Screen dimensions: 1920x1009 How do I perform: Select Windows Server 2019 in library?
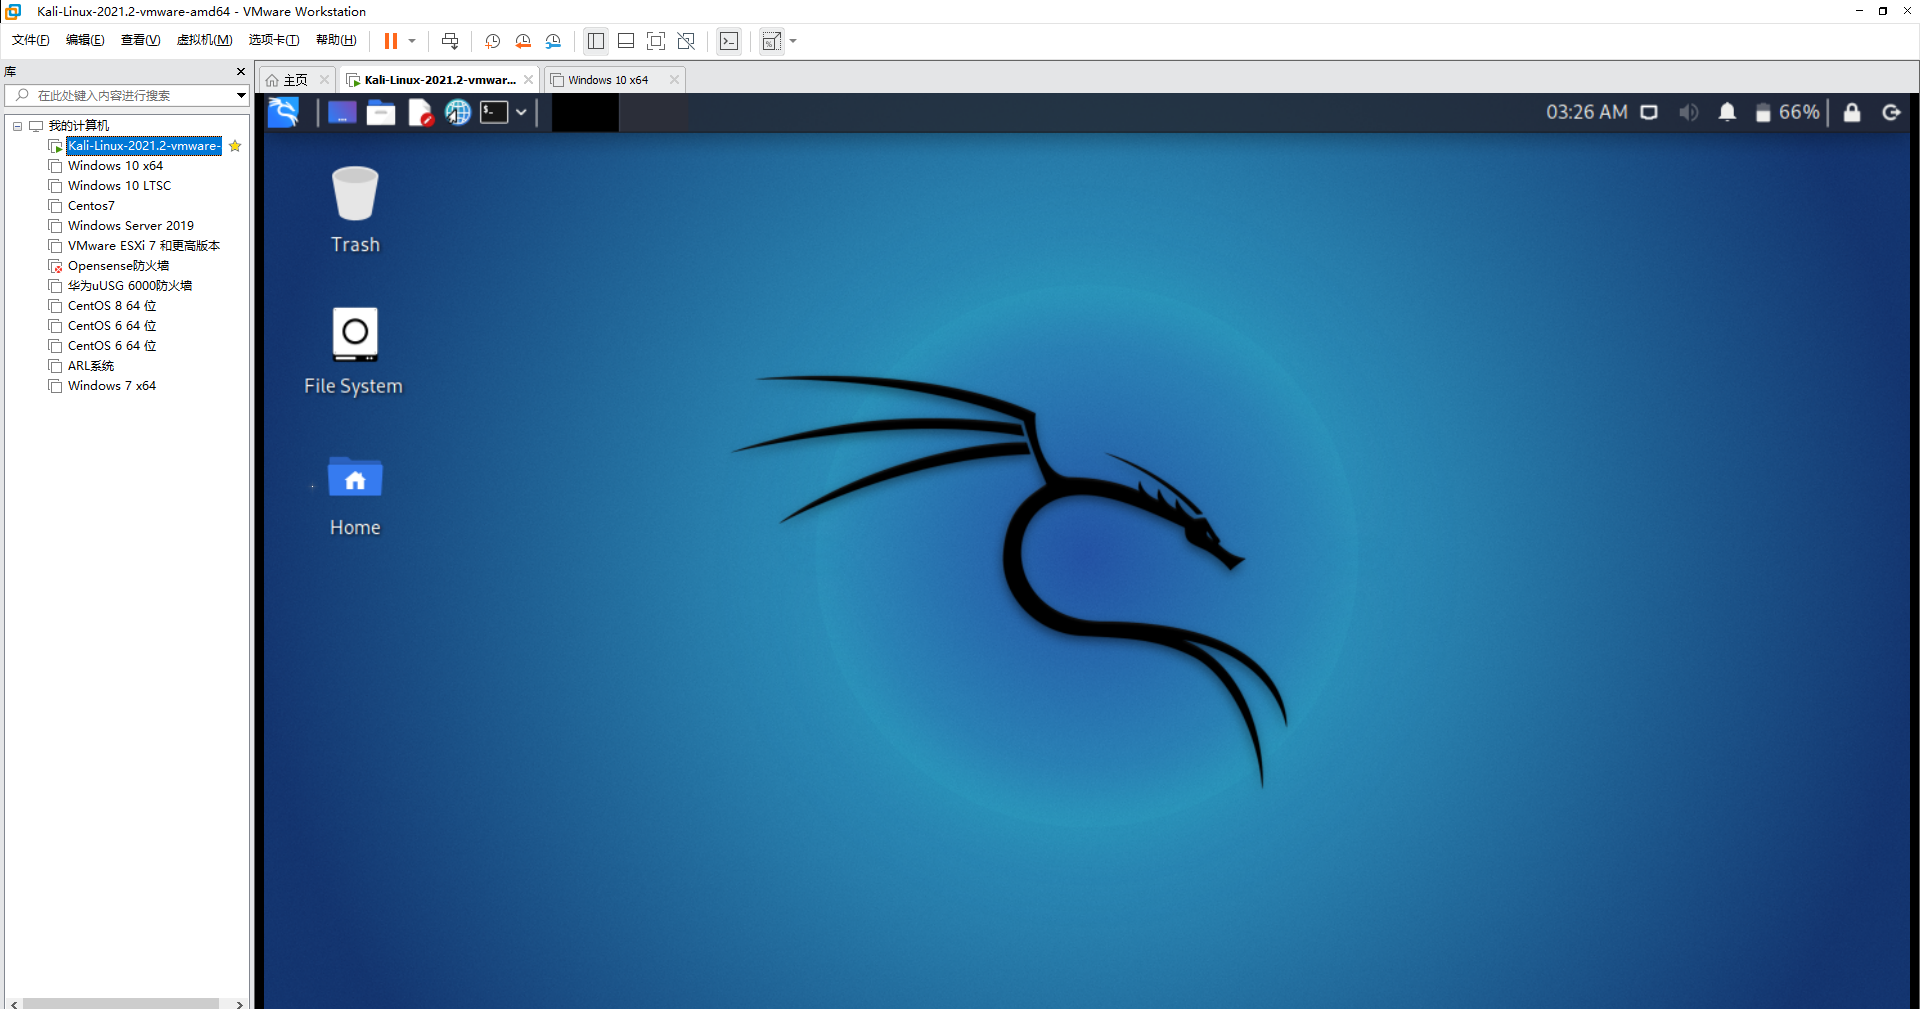tap(131, 226)
